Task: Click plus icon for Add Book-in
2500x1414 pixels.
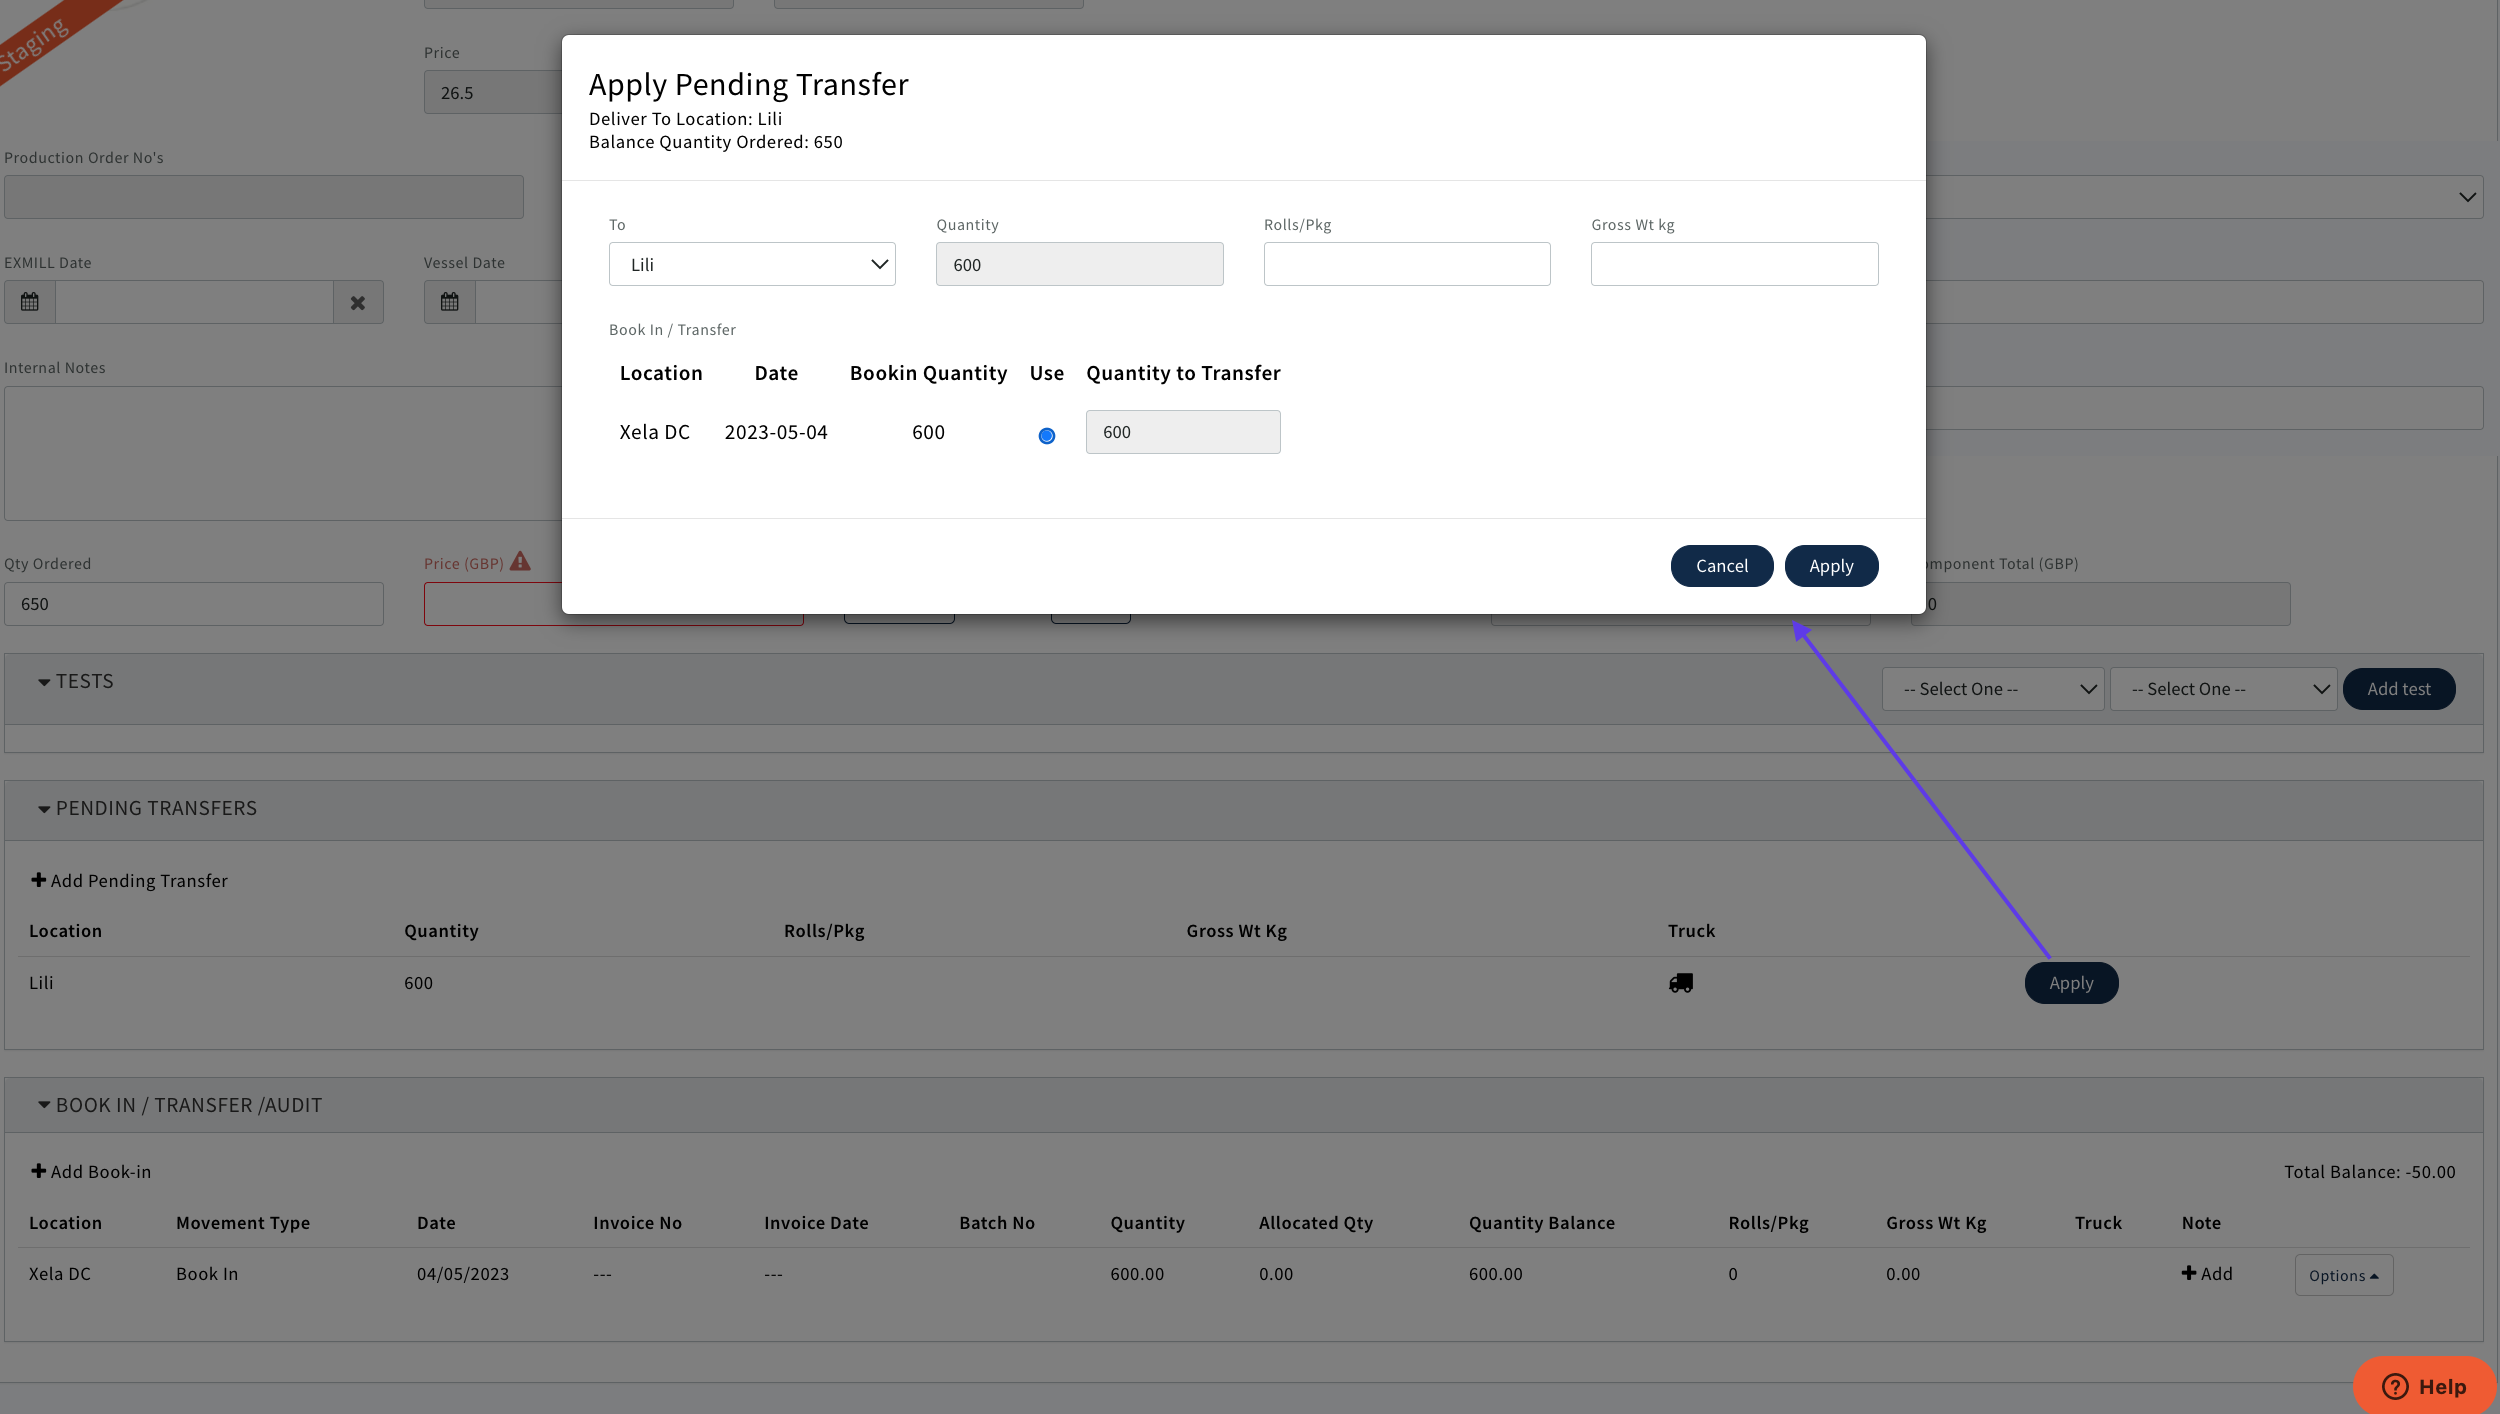Action: [x=38, y=1171]
